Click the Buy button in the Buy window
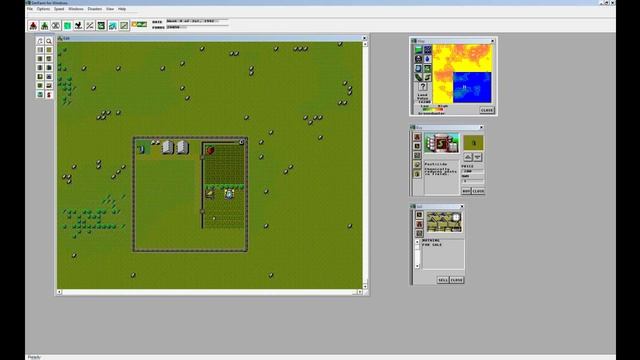 pos(466,191)
